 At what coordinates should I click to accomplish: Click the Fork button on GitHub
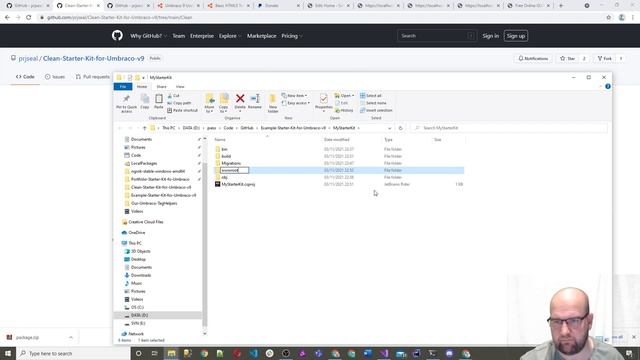click(605, 59)
